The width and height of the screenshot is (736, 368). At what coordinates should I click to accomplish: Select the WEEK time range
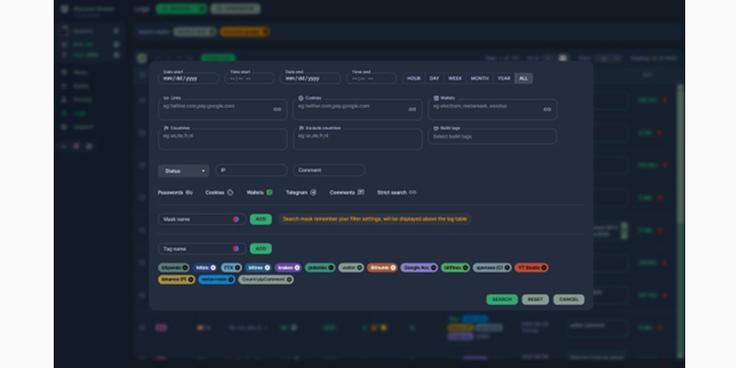pyautogui.click(x=455, y=78)
